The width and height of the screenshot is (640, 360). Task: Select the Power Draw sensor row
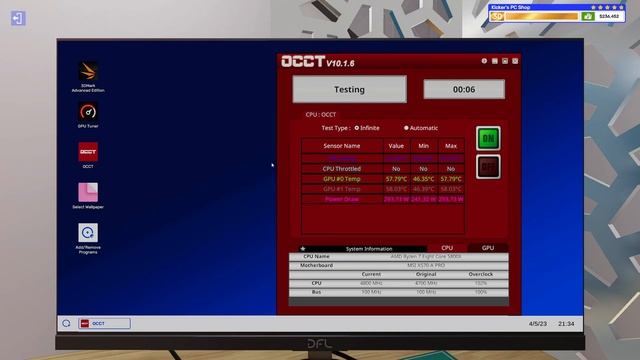click(383, 199)
